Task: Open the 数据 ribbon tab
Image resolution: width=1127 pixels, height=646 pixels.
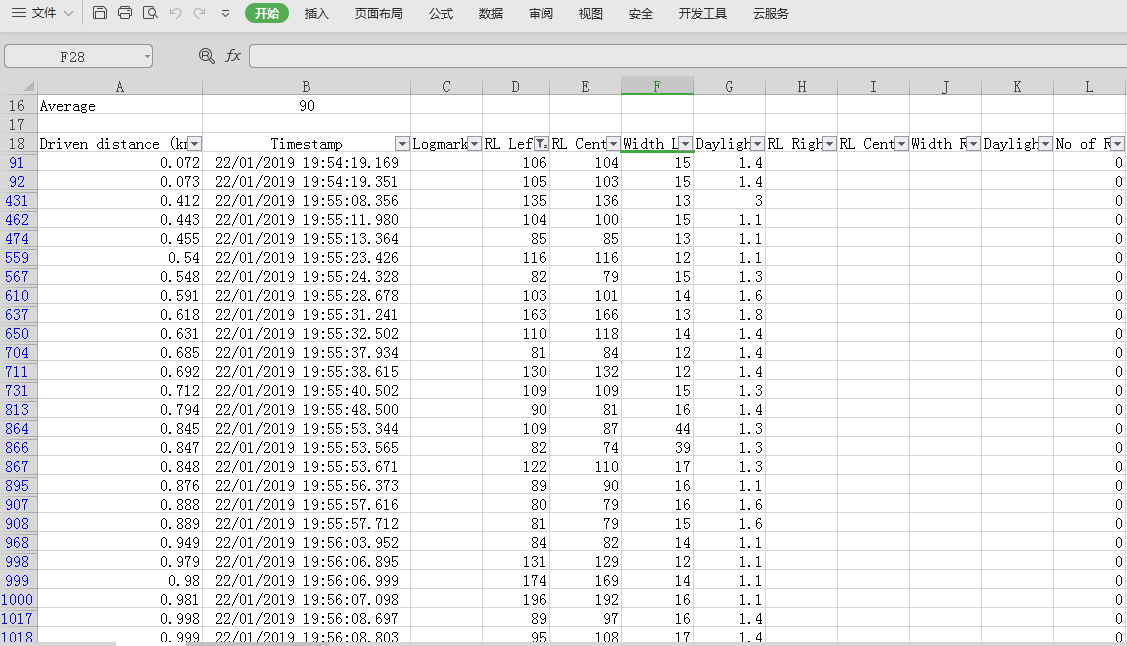Action: tap(491, 13)
